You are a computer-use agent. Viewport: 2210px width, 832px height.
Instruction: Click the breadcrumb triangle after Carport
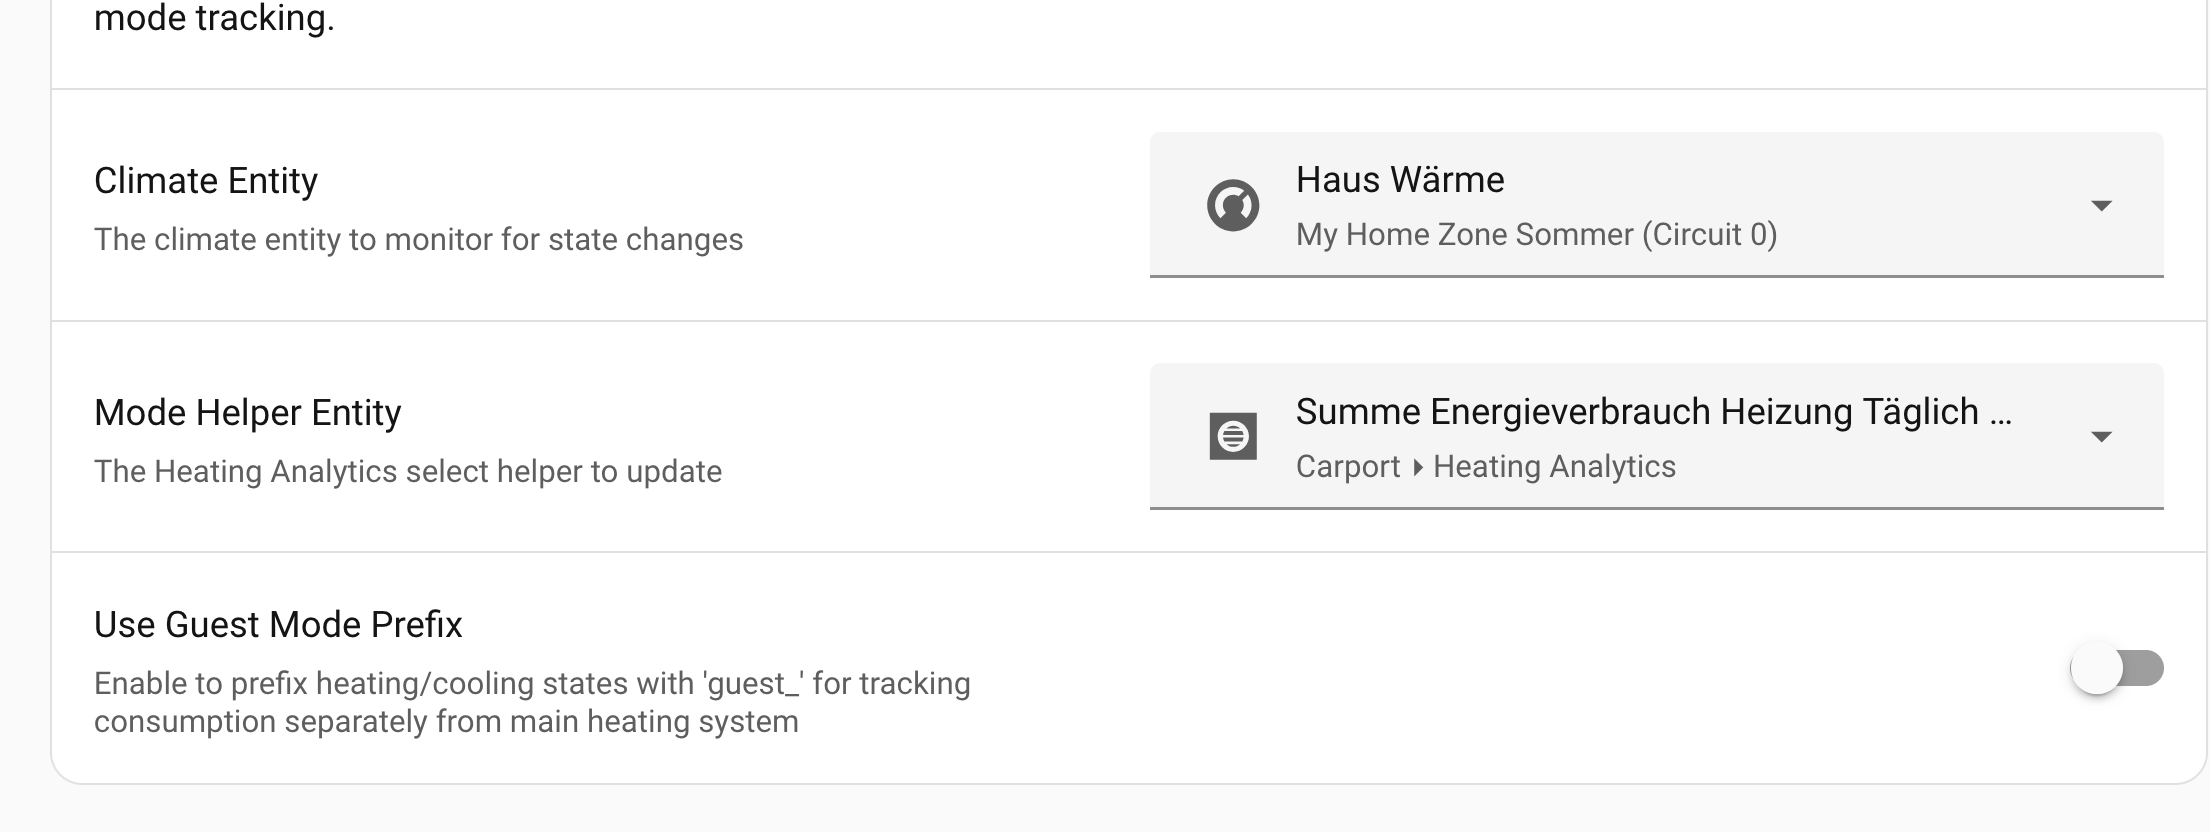pos(1417,467)
